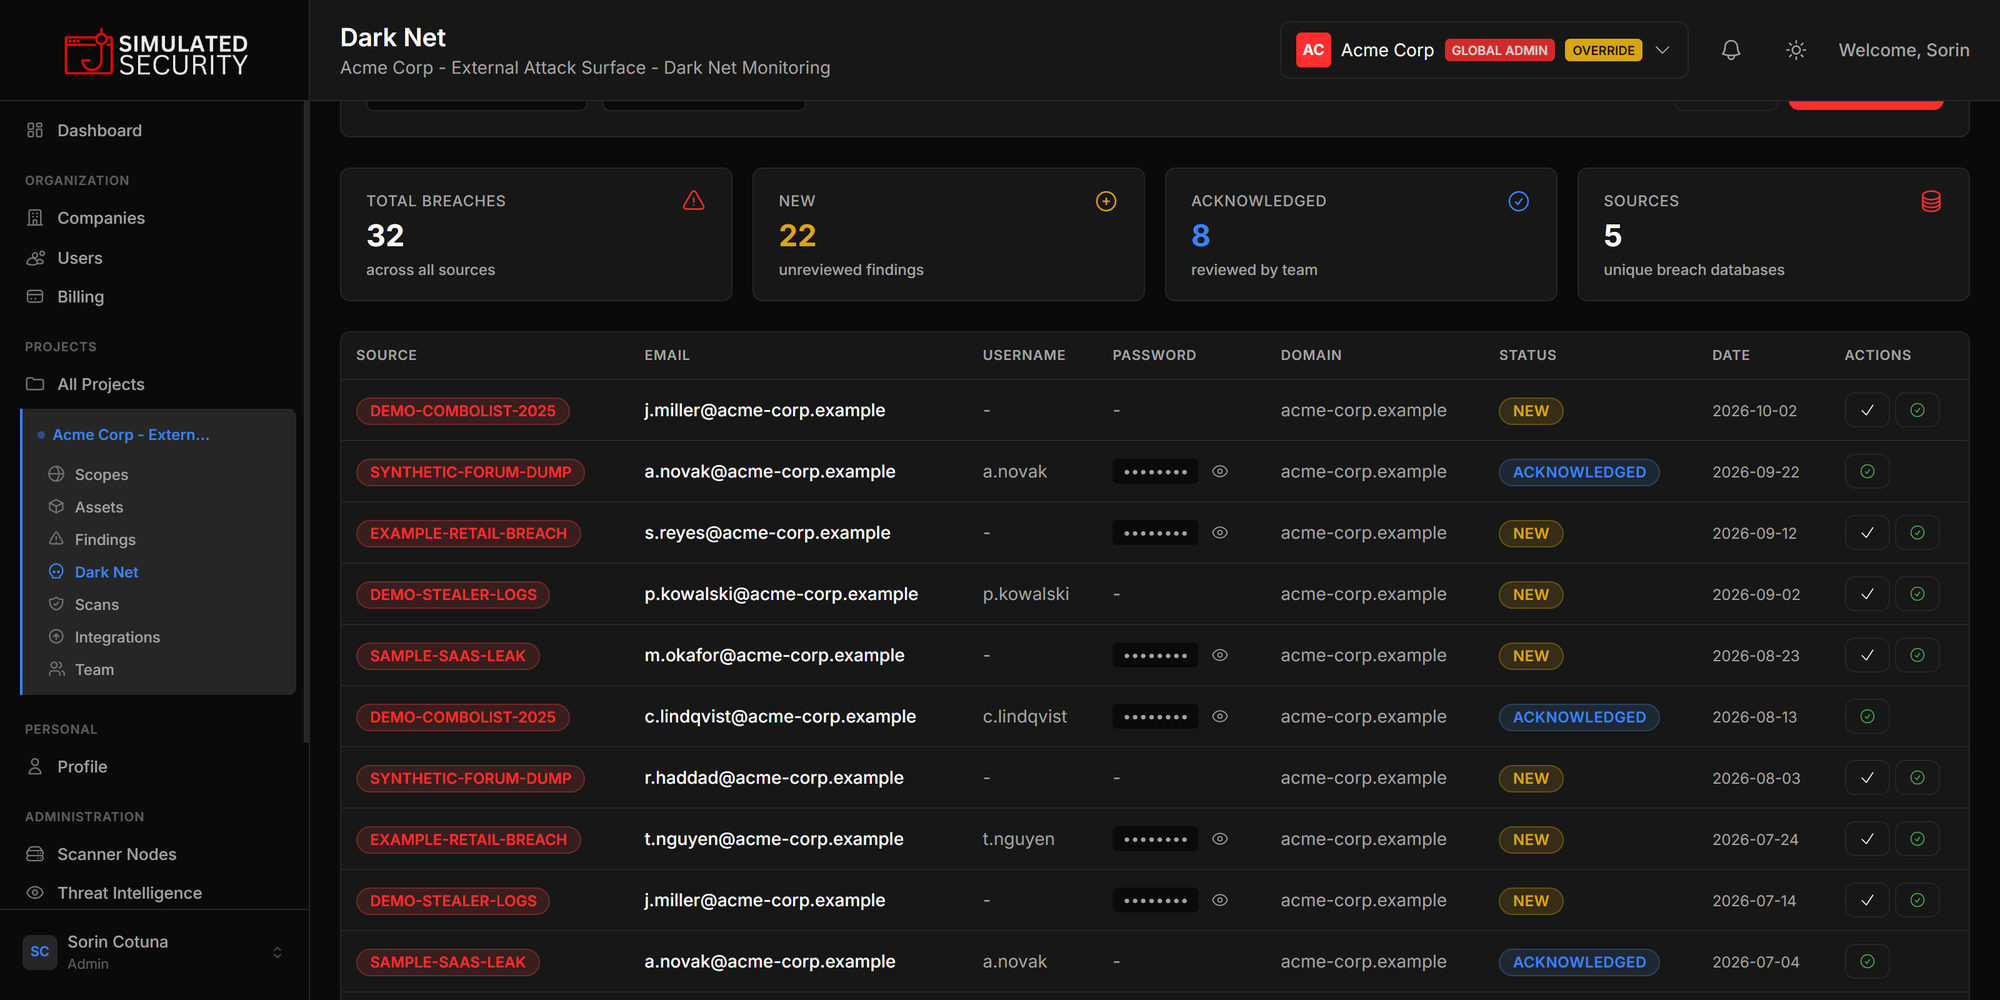This screenshot has width=2000, height=1000.
Task: Reveal the password on the 2026-09-22 row
Action: coord(1220,471)
